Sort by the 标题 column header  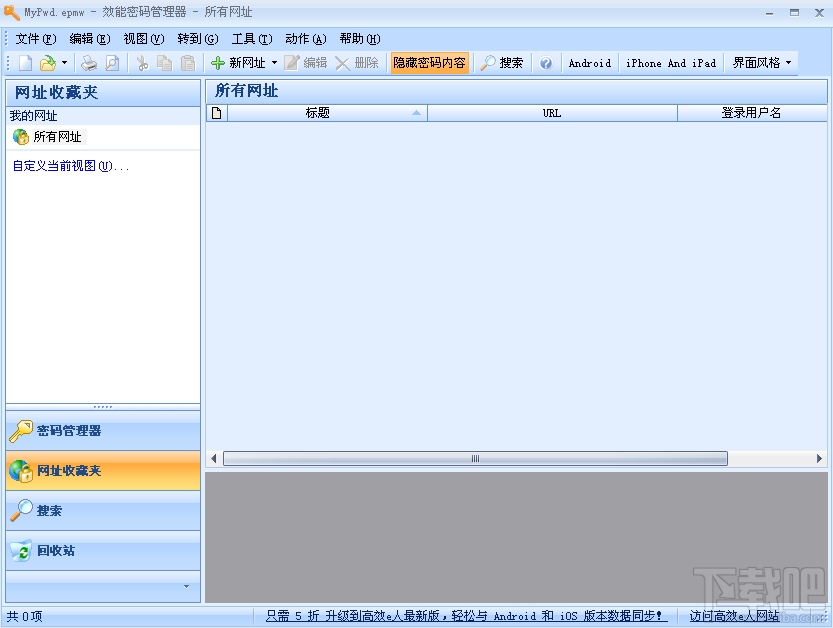click(x=327, y=113)
